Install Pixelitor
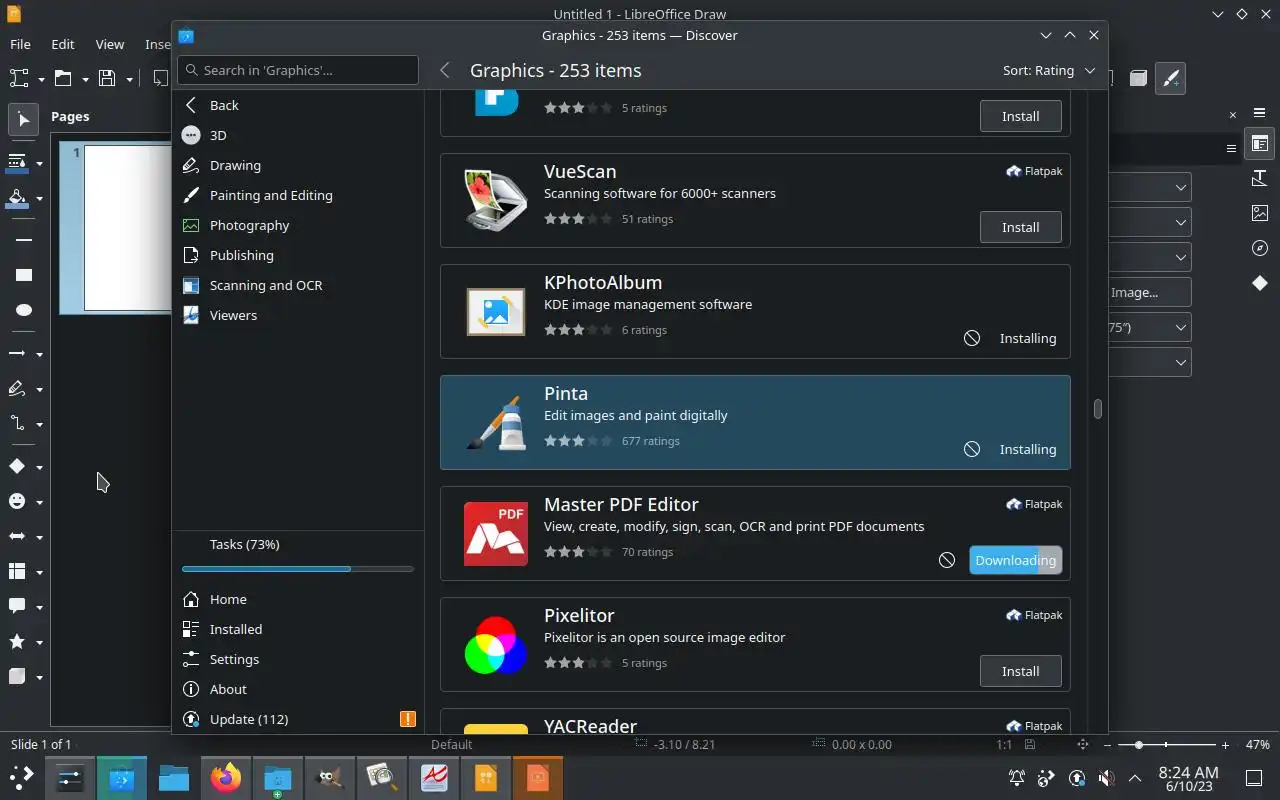Image resolution: width=1280 pixels, height=800 pixels. 1020,671
